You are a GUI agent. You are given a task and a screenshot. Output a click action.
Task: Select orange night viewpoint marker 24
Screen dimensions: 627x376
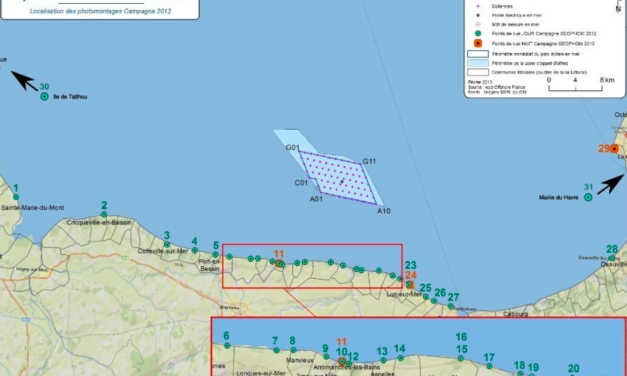[x=409, y=285]
